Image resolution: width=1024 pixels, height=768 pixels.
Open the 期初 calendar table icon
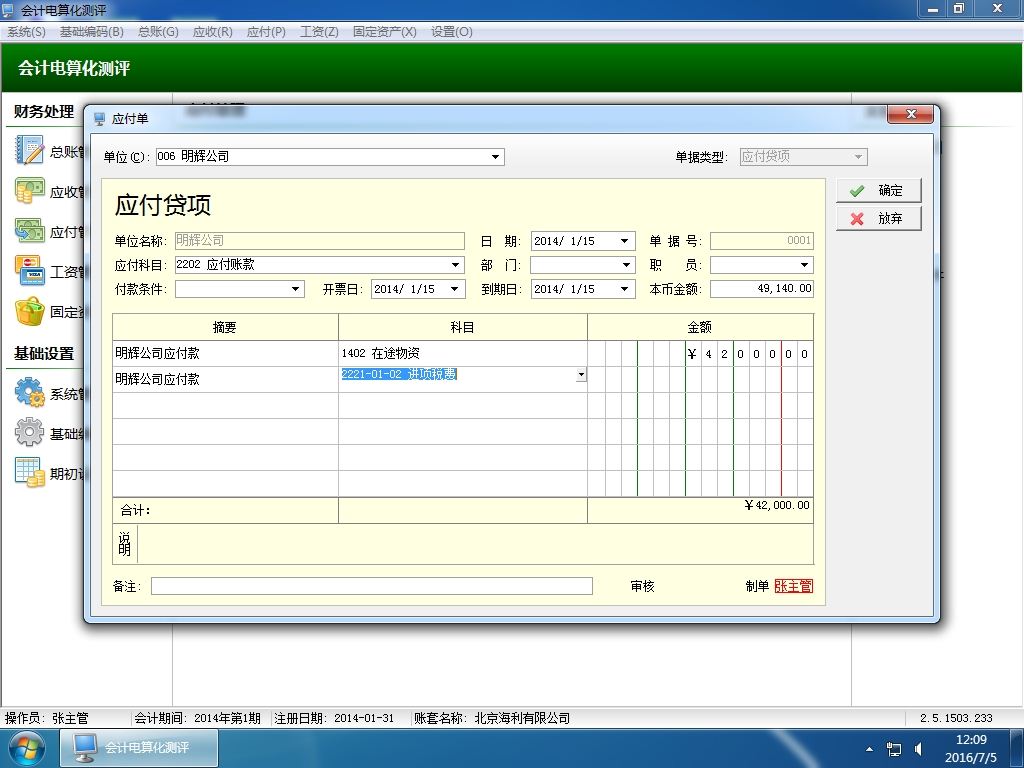(29, 472)
